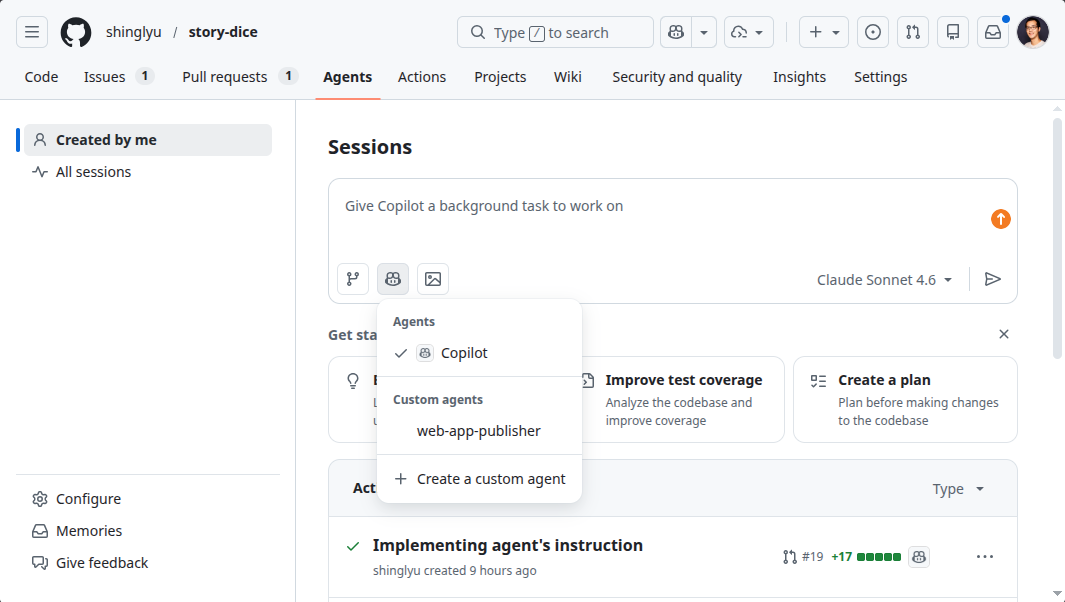1065x602 pixels.
Task: Click the page vertical scrollbar
Action: pos(1058,238)
